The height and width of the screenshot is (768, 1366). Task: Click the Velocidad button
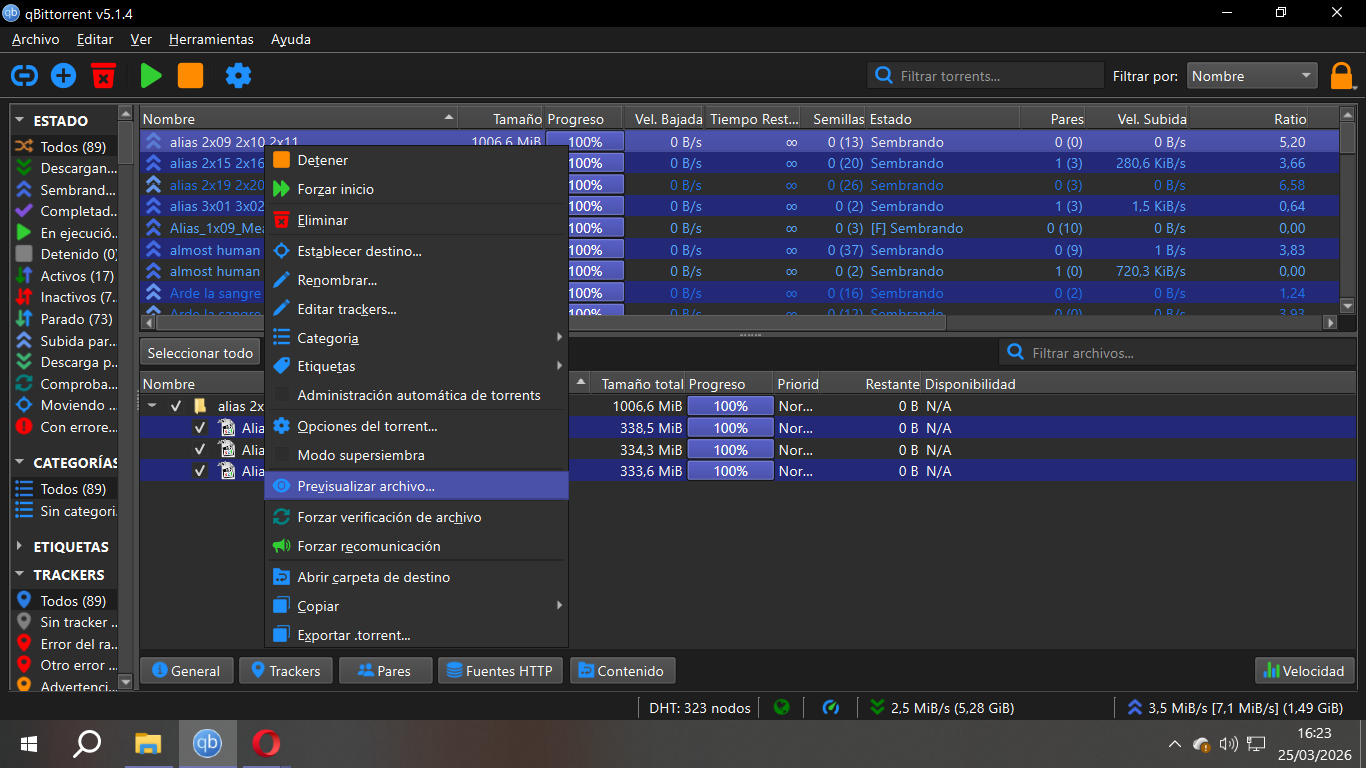coord(1305,671)
